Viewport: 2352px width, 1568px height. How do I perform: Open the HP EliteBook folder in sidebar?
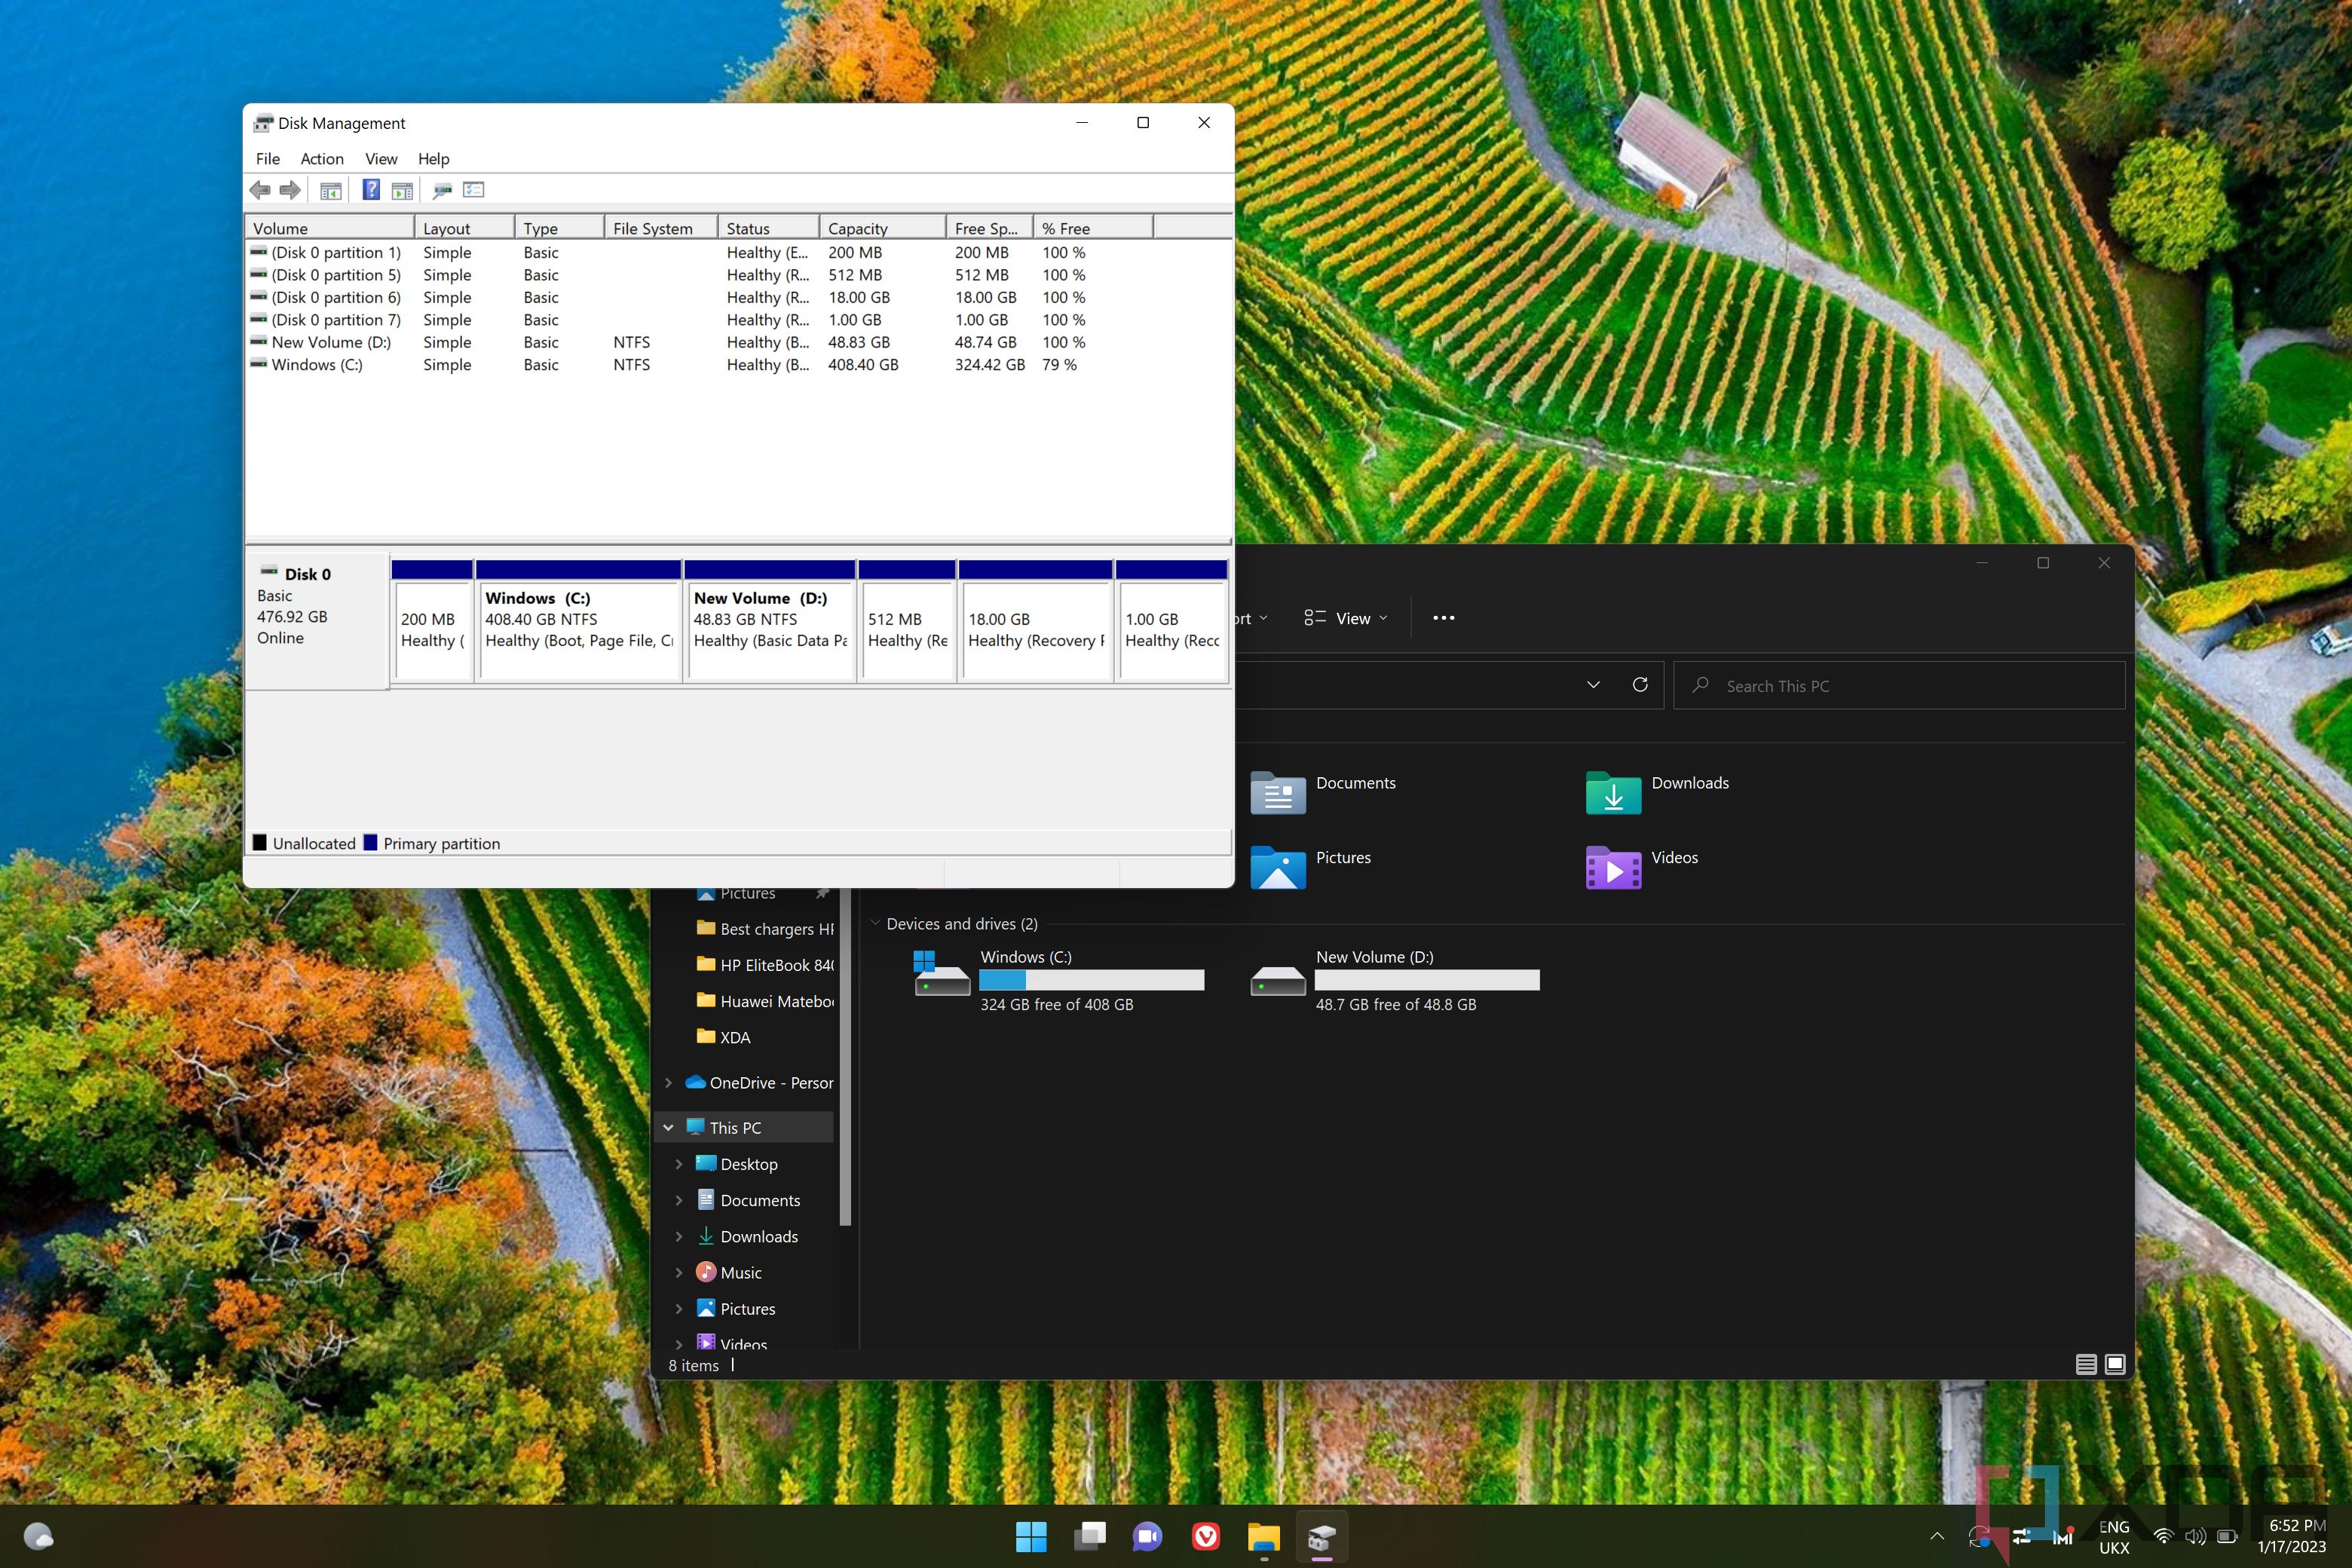click(x=765, y=965)
